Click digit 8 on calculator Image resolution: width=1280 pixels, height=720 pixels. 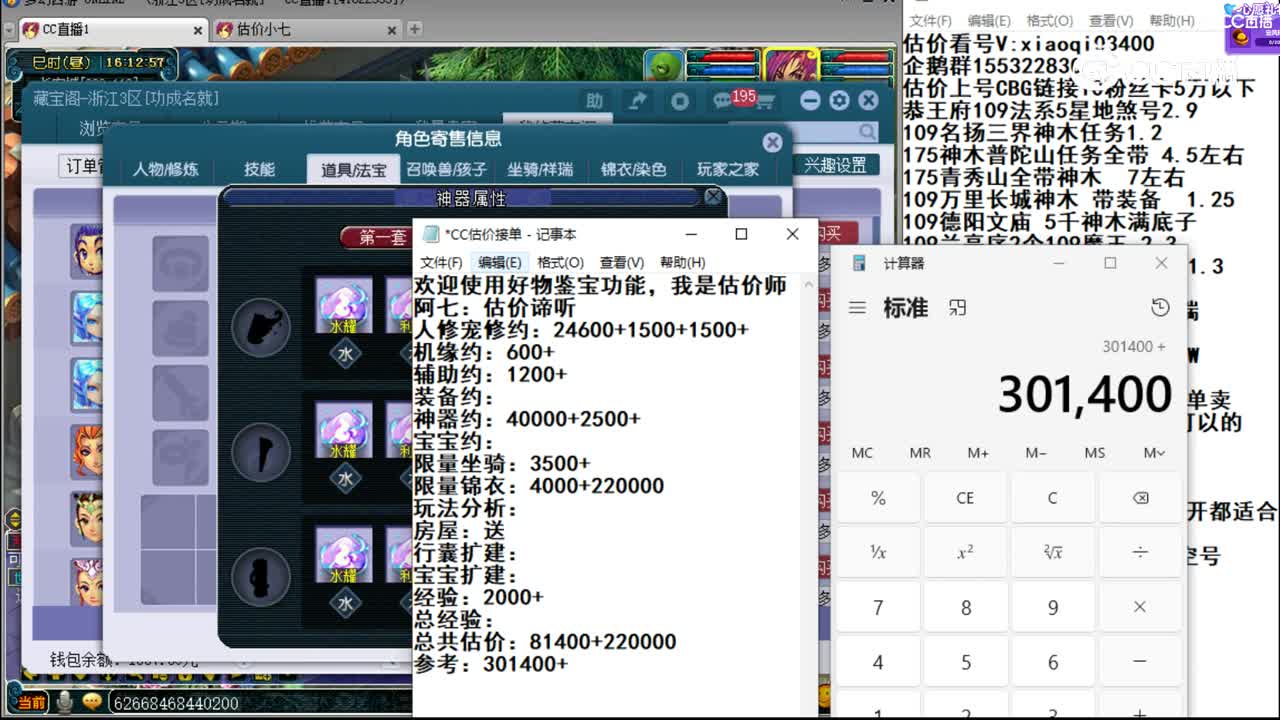[965, 607]
